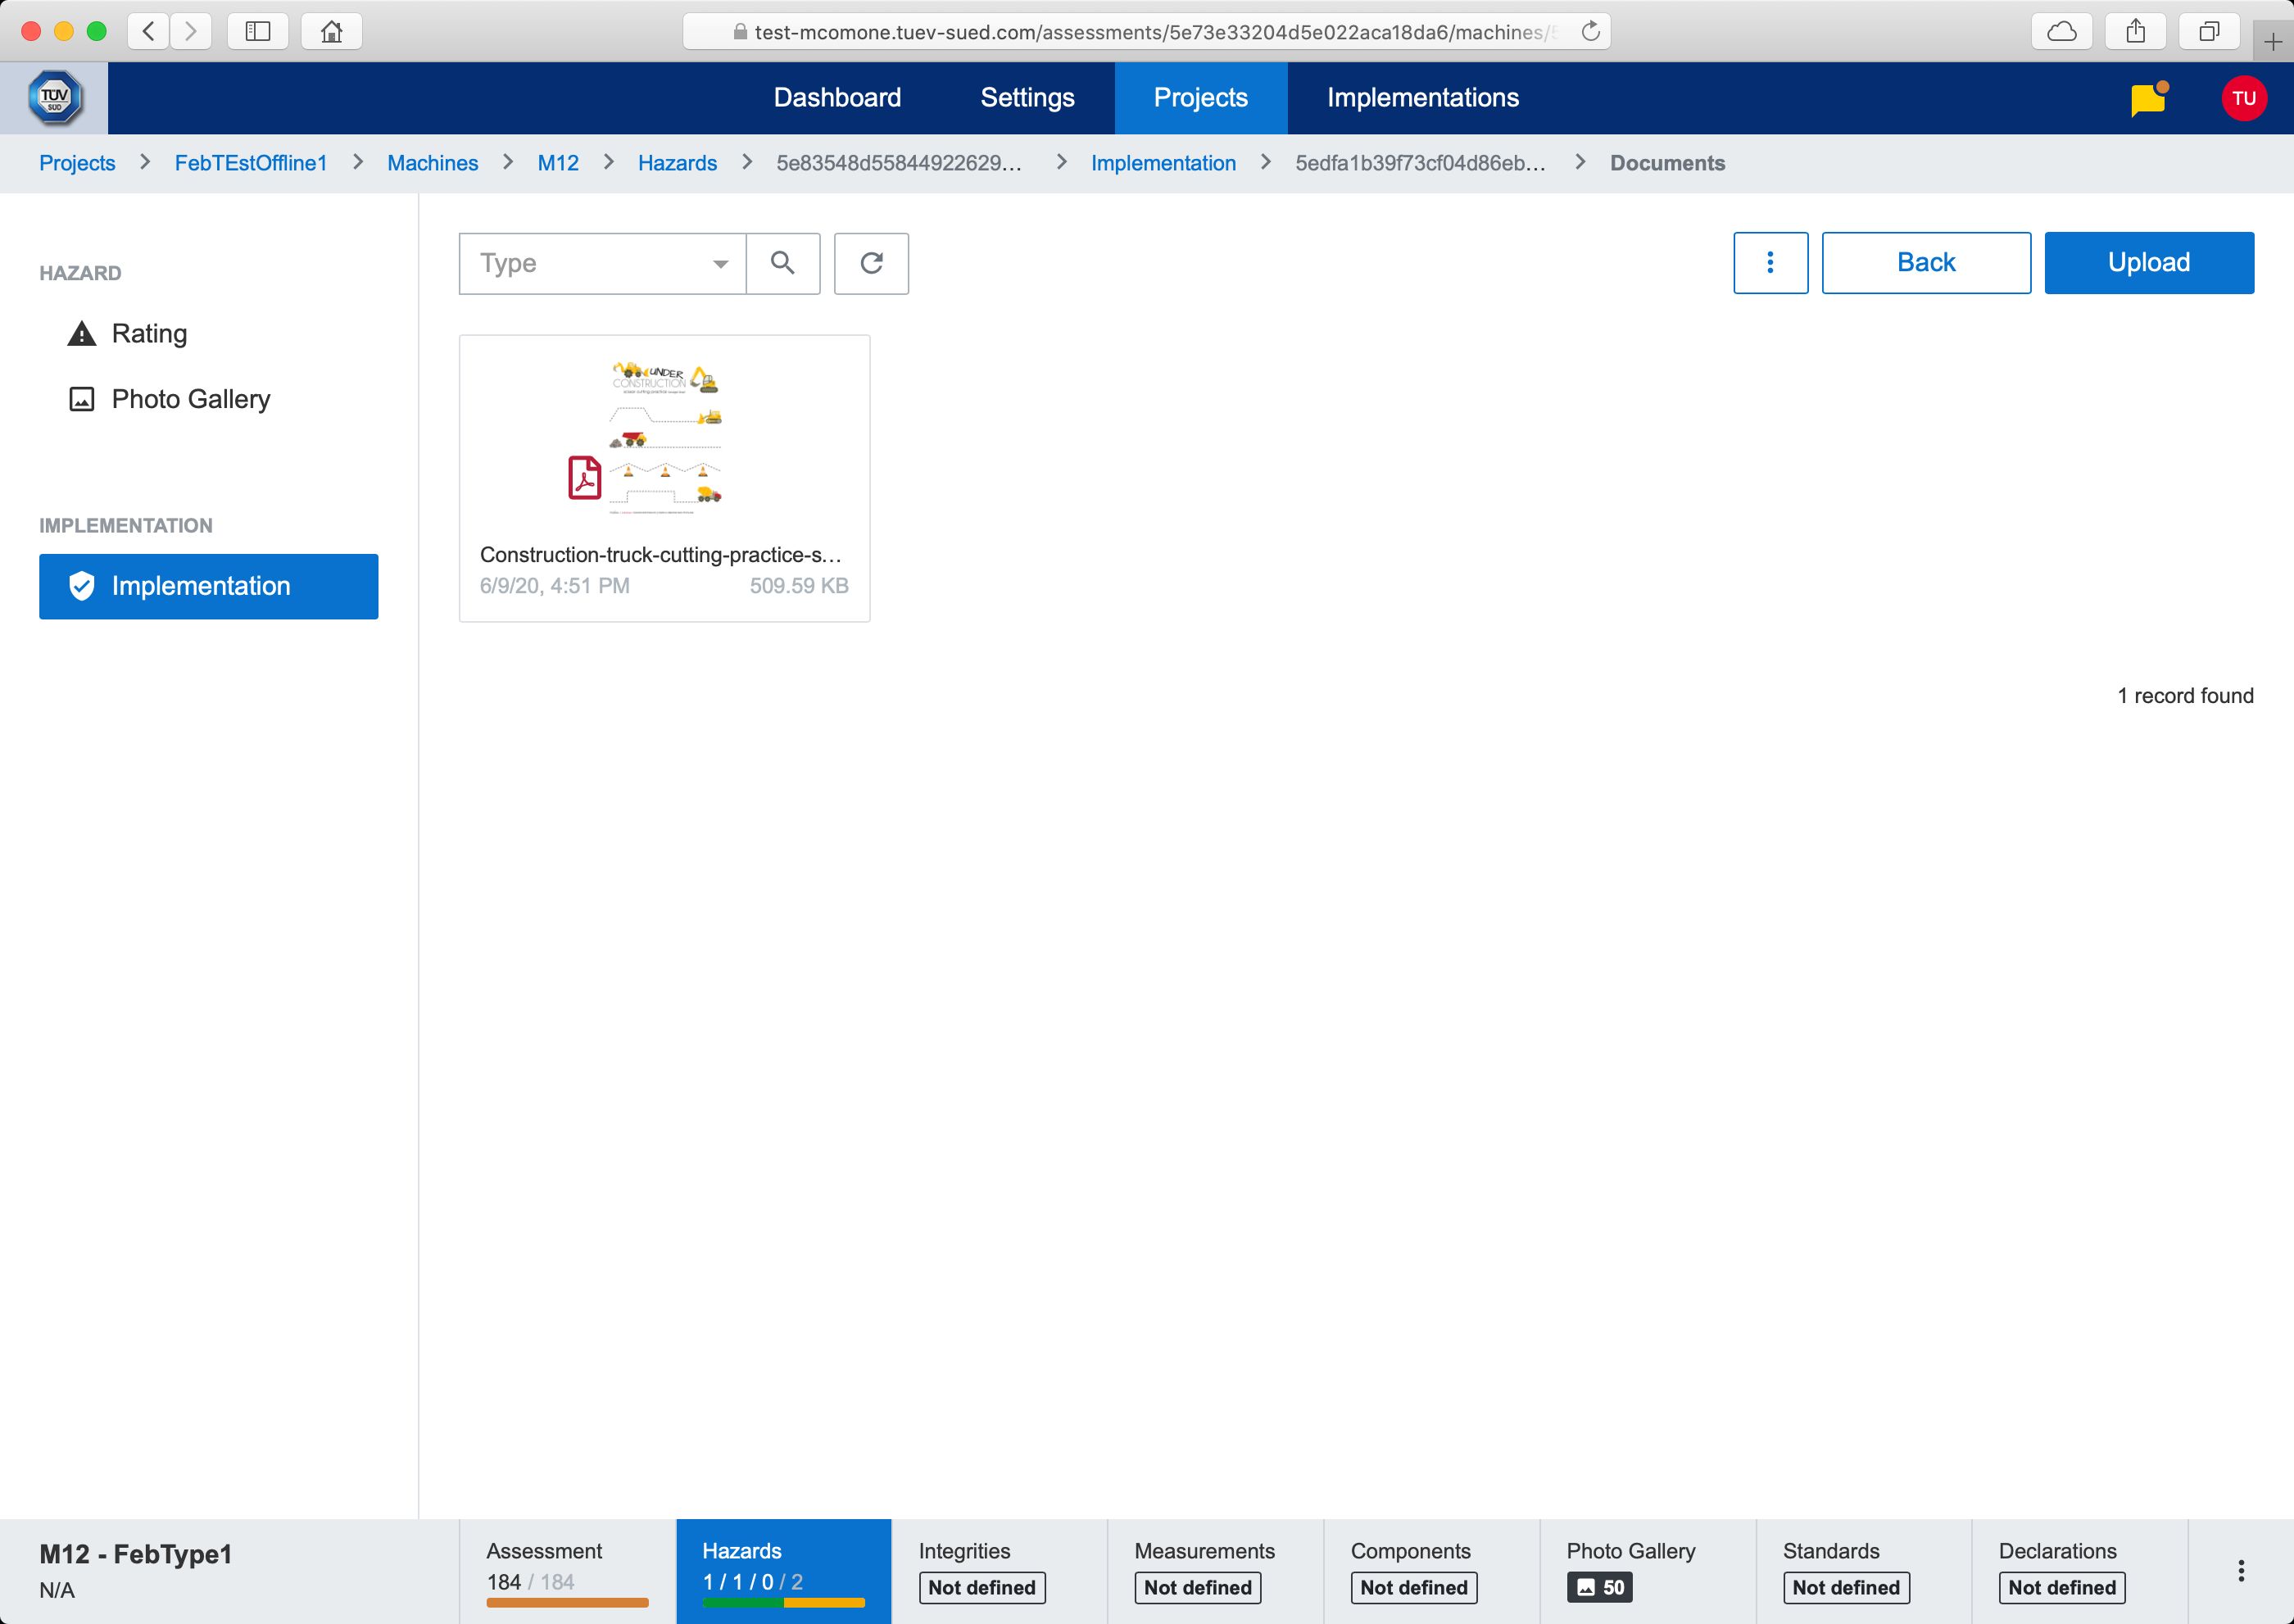The height and width of the screenshot is (1624, 2294).
Task: Open the three-dot options menu near Back
Action: [x=1770, y=262]
